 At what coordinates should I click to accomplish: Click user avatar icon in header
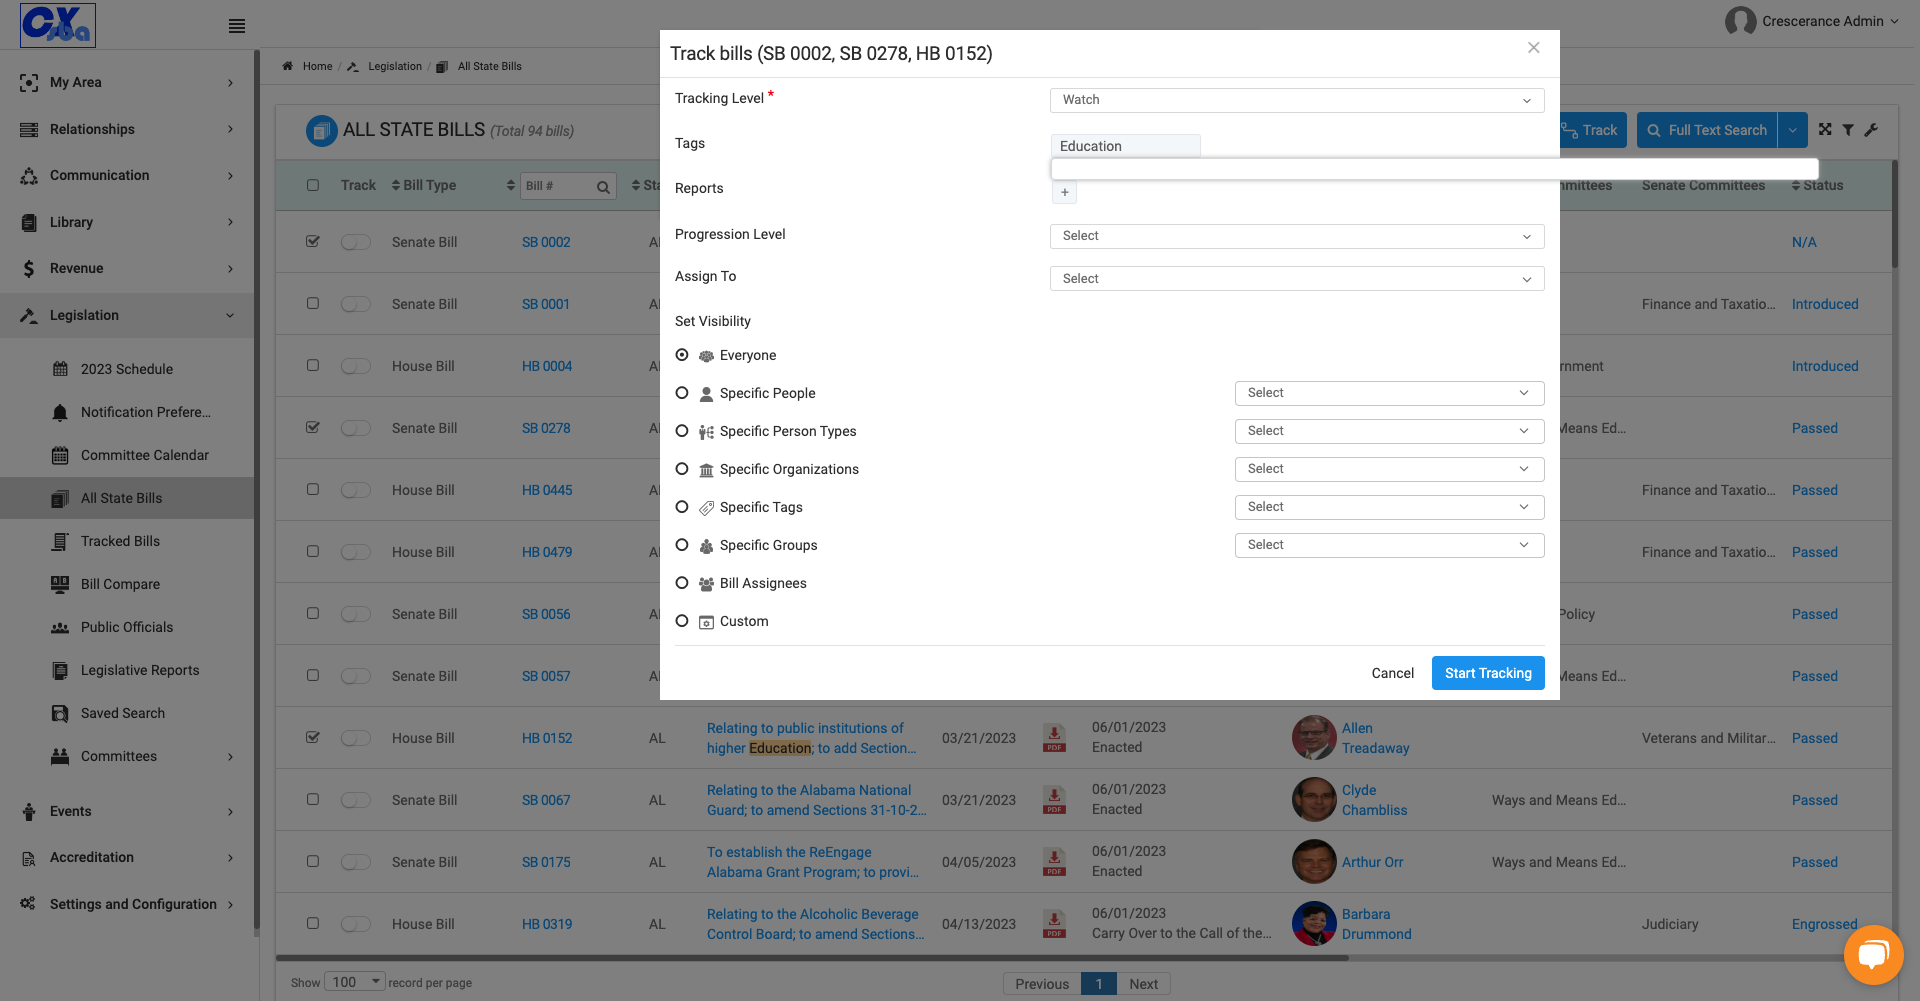coord(1740,21)
